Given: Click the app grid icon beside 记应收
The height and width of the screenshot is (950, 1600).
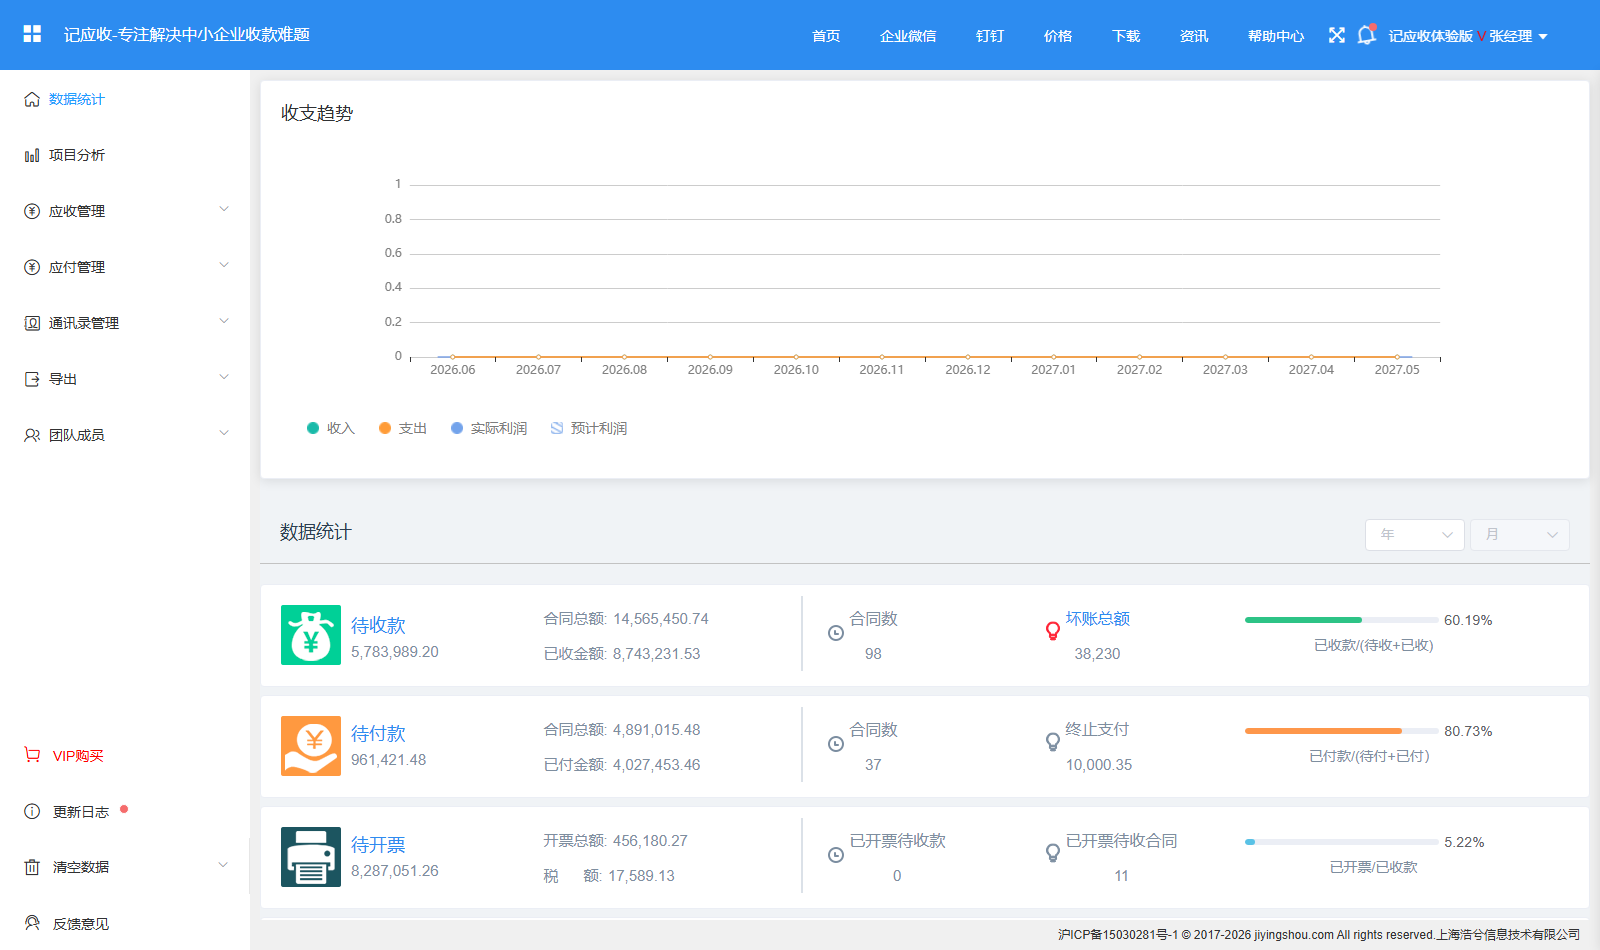Looking at the screenshot, I should tap(32, 34).
